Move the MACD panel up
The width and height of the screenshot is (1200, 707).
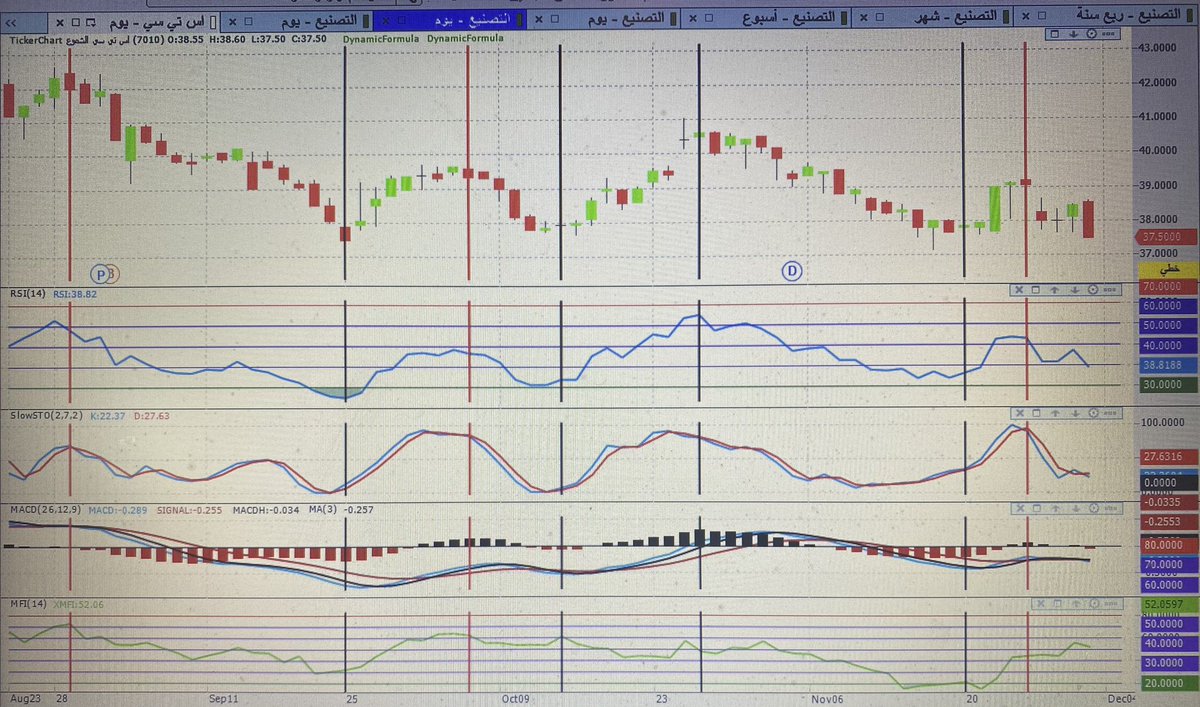(1056, 508)
